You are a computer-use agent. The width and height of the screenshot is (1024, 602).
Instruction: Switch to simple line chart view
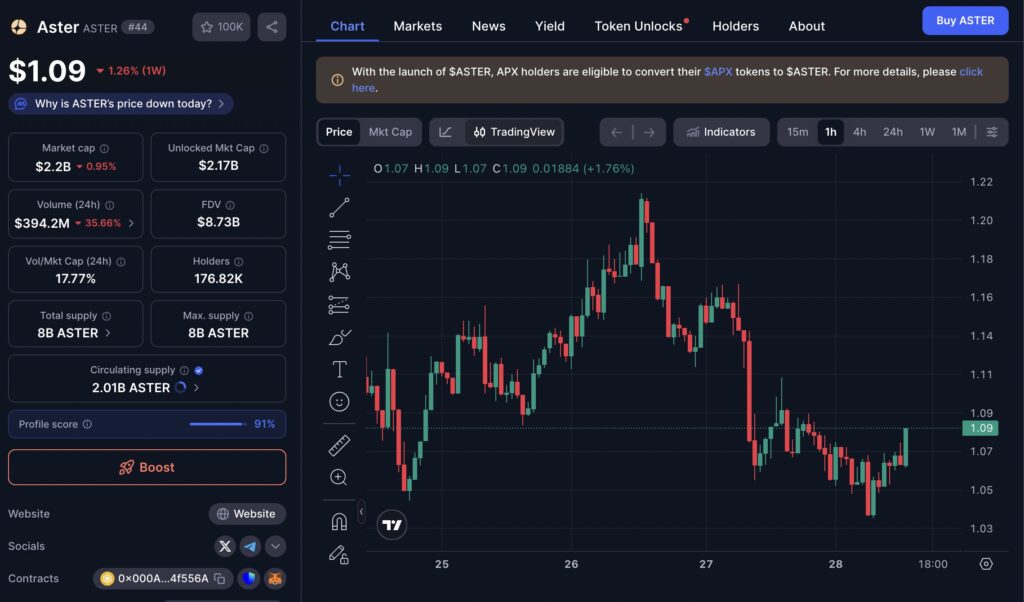coord(445,132)
